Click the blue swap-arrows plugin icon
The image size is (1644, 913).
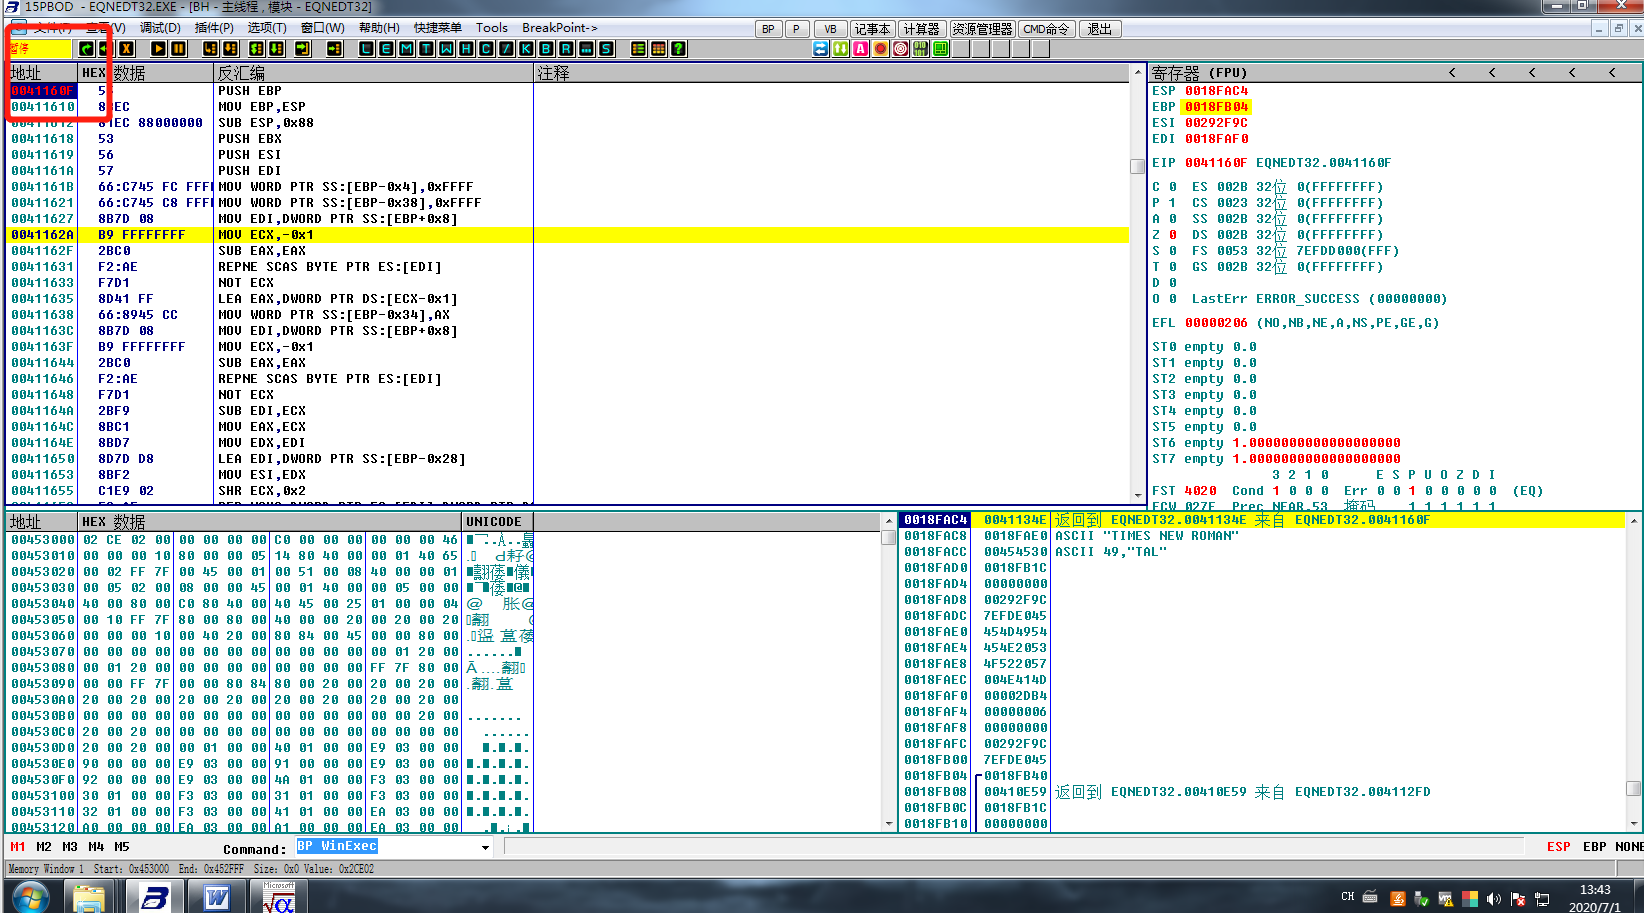(x=821, y=48)
